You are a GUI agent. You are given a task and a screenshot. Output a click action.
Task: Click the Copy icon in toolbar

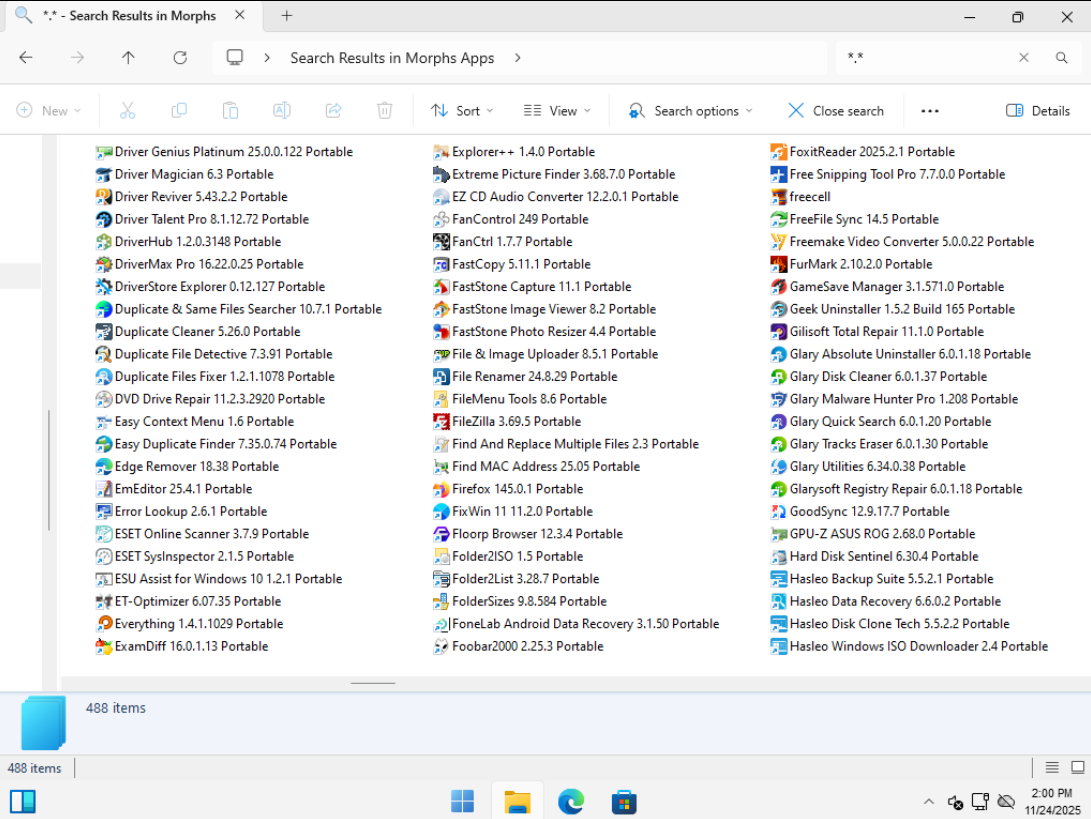(179, 111)
